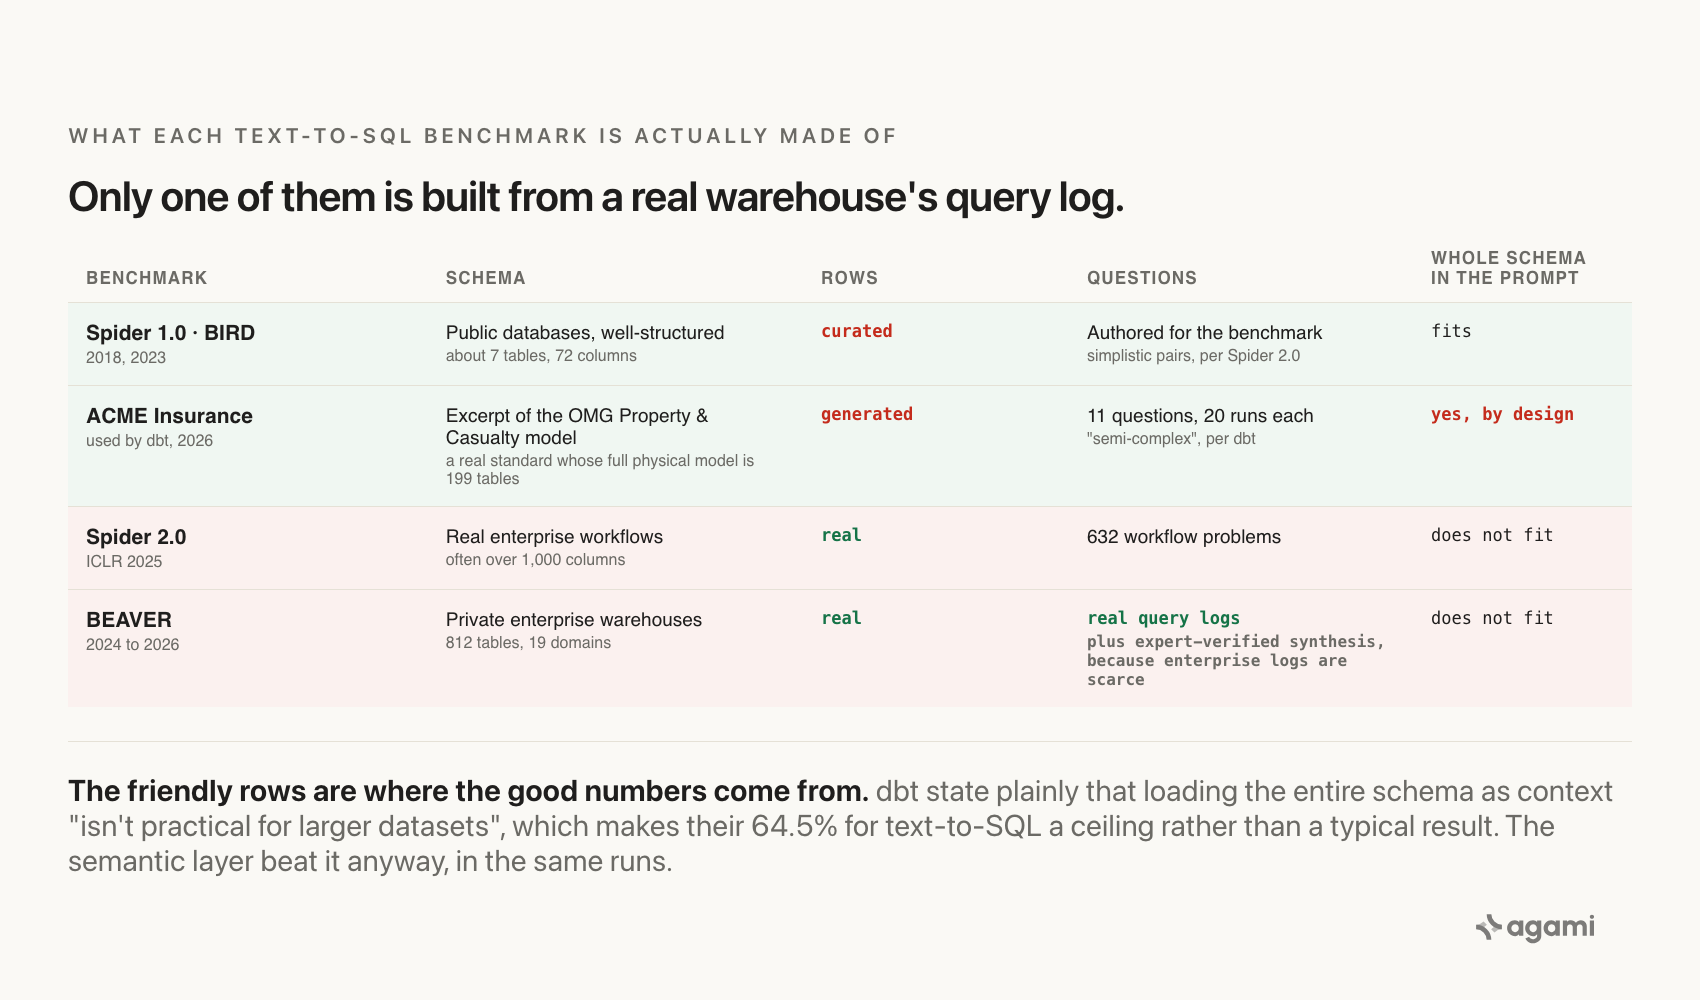The width and height of the screenshot is (1700, 1000).
Task: Click 'about 7 tables, 72 columns' text
Action: [x=541, y=356]
